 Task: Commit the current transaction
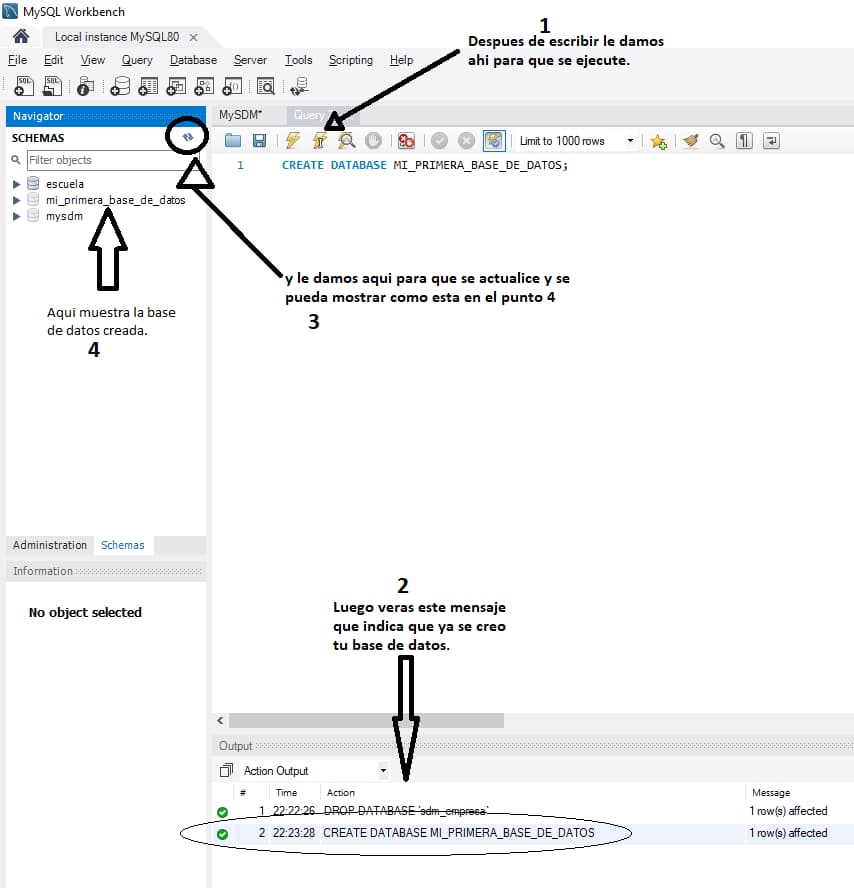[439, 140]
